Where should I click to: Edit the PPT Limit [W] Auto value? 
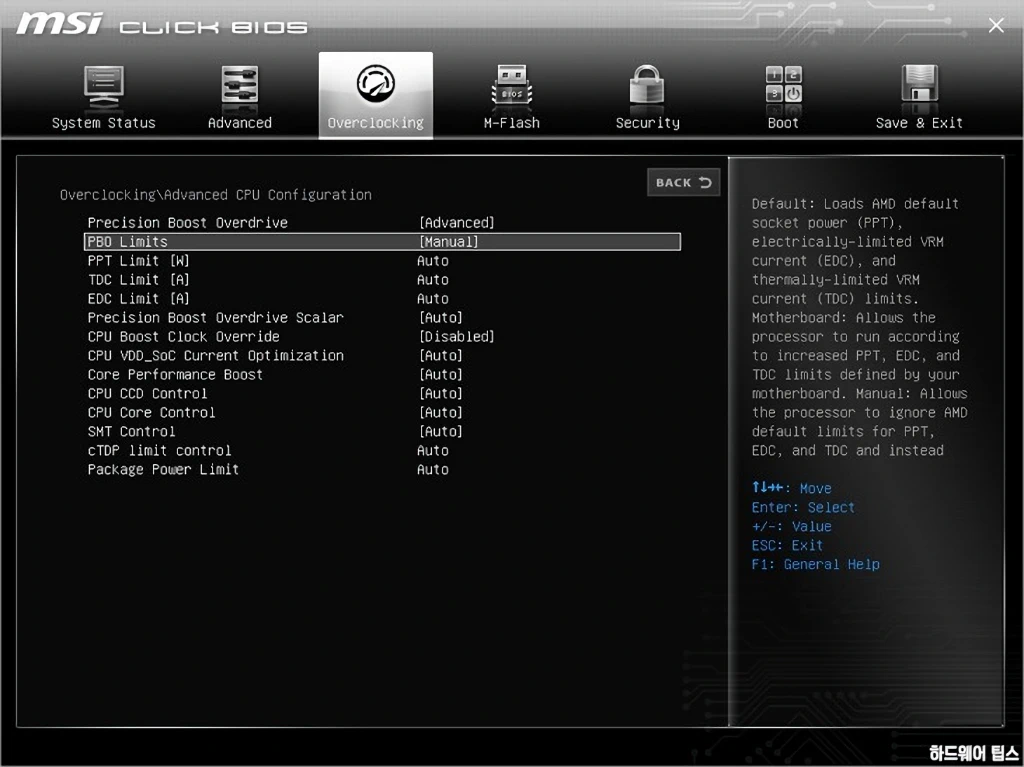pos(433,261)
